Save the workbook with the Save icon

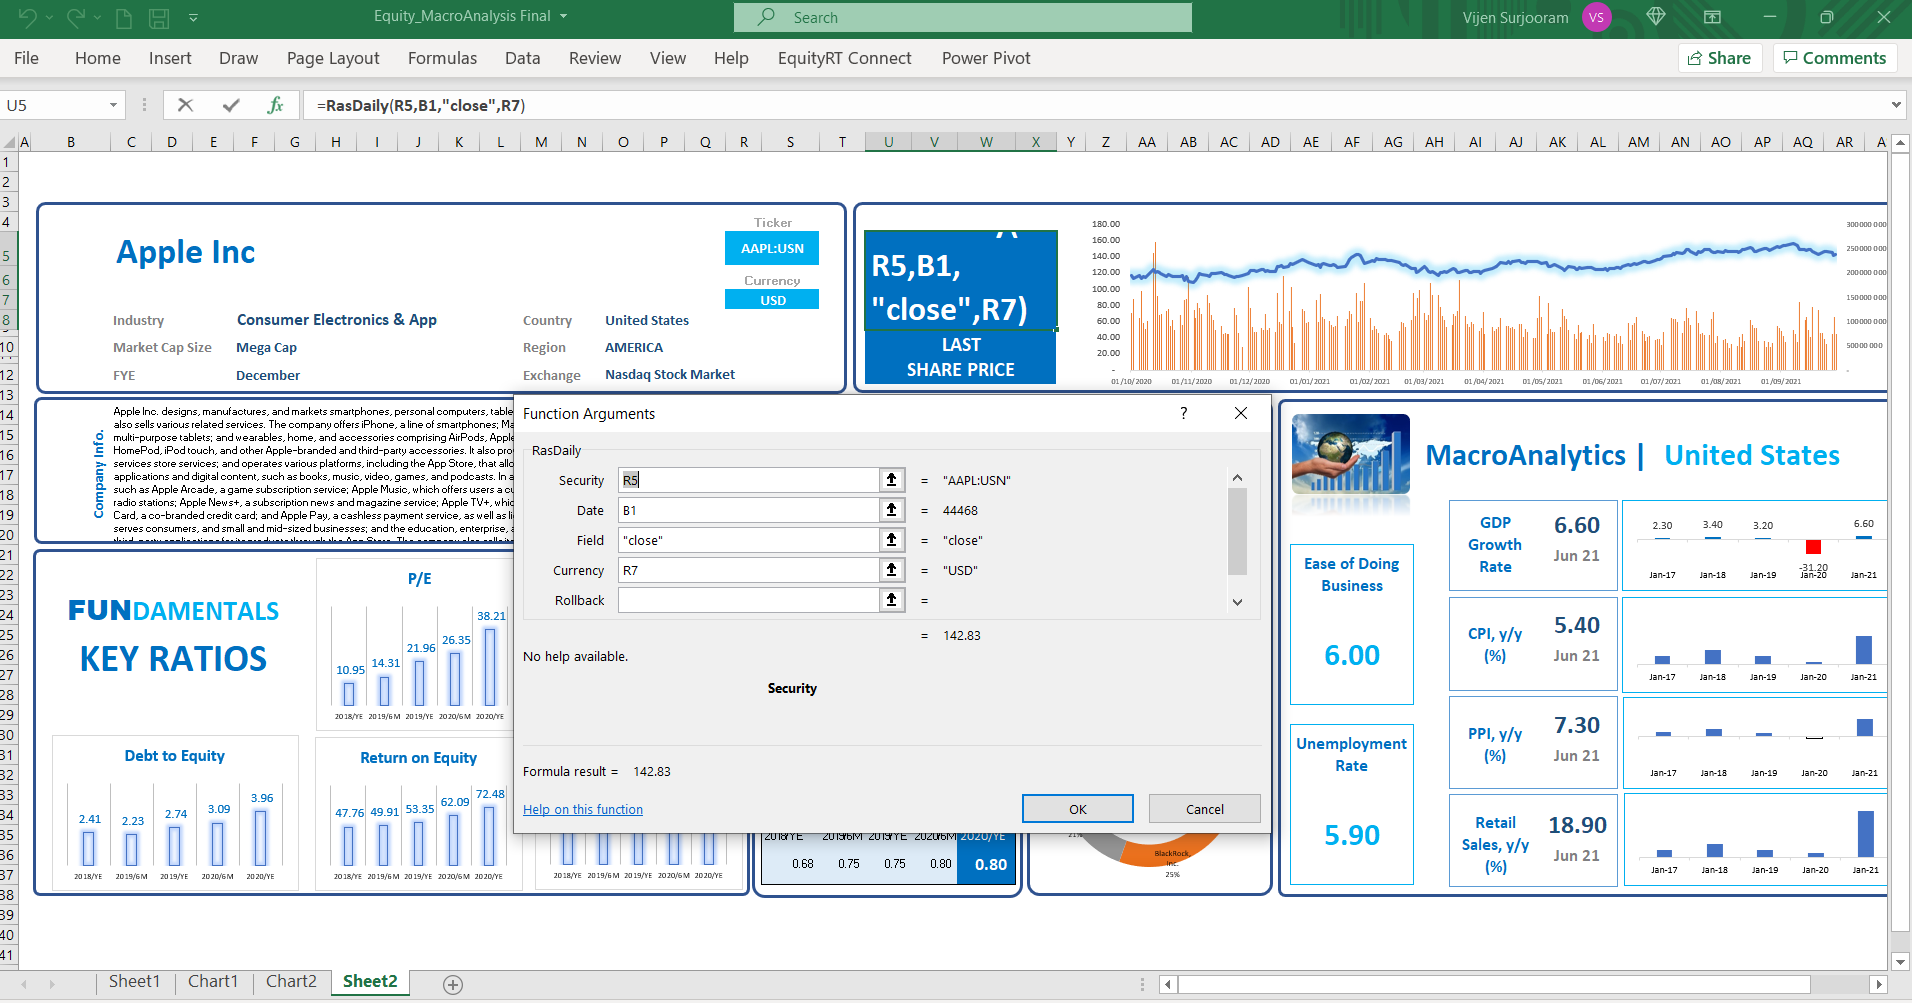click(x=159, y=18)
